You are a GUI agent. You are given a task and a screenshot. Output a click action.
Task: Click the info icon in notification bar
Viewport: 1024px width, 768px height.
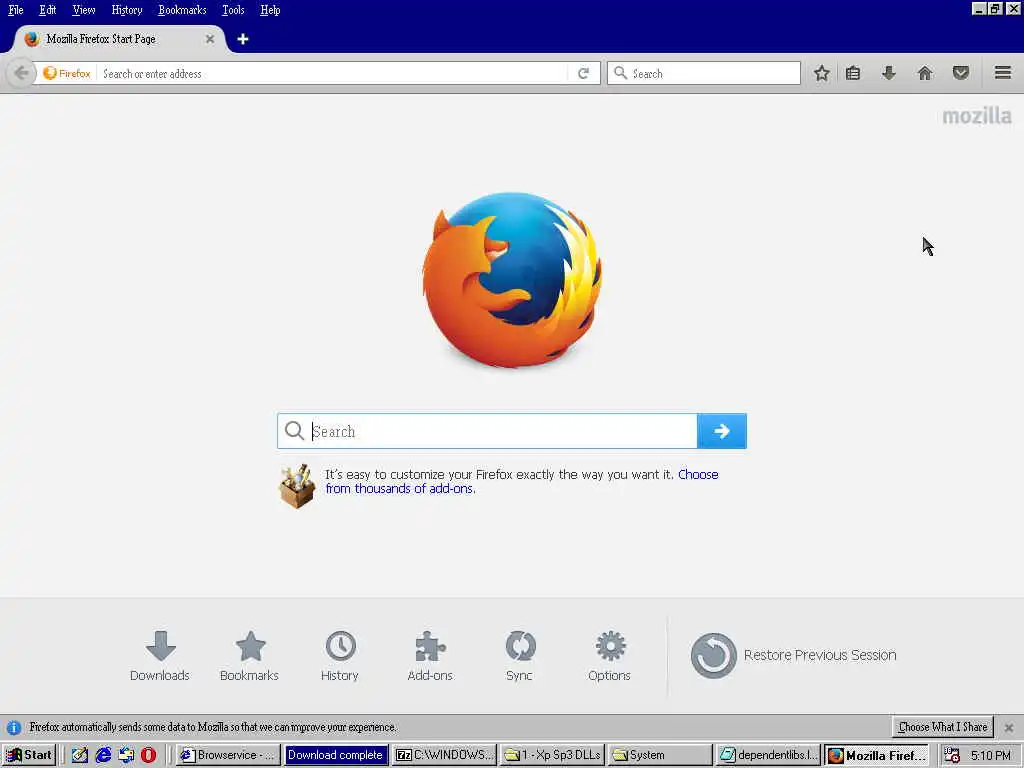[13, 727]
